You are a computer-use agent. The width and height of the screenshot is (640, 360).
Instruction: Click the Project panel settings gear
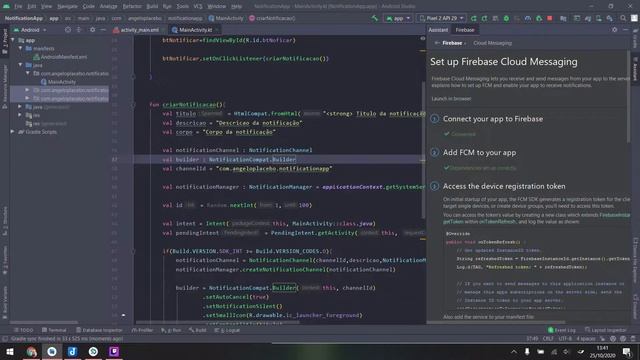tap(93, 30)
